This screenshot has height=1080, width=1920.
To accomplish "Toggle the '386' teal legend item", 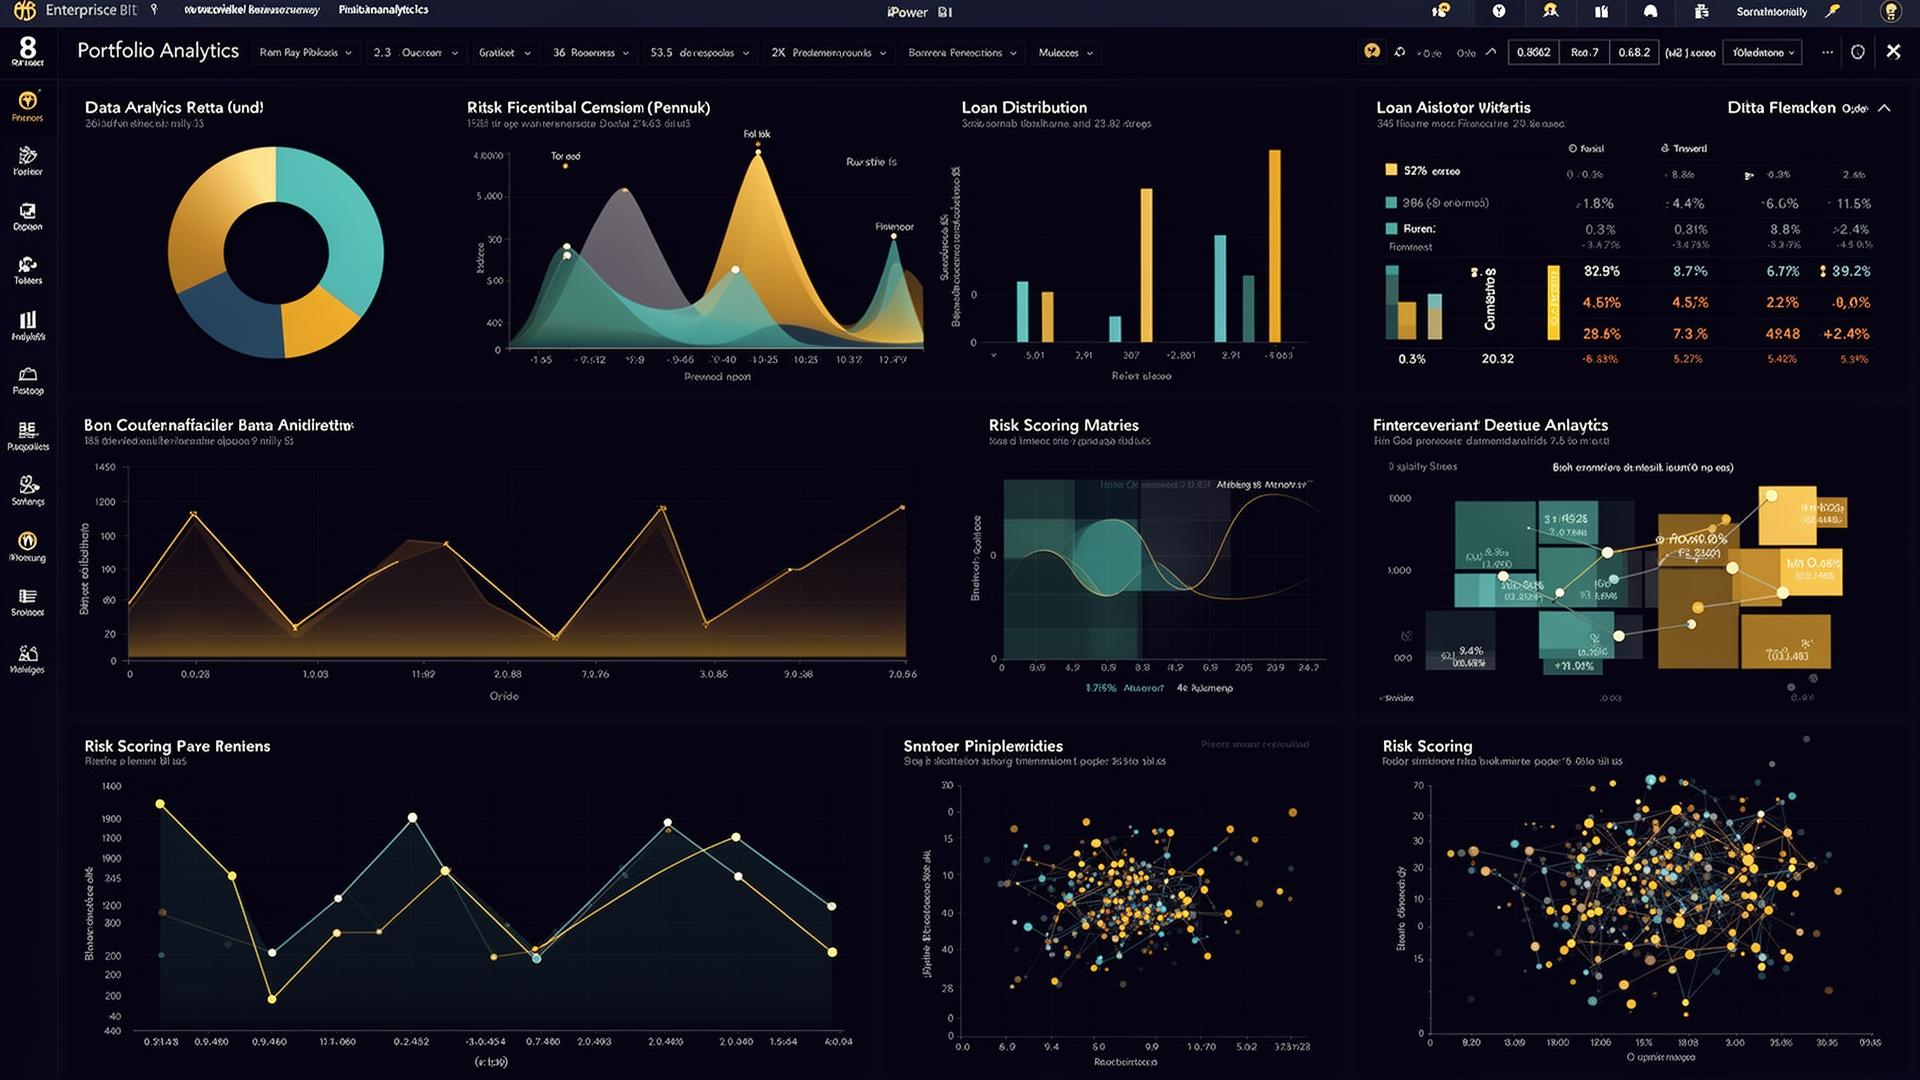I will coord(1437,203).
